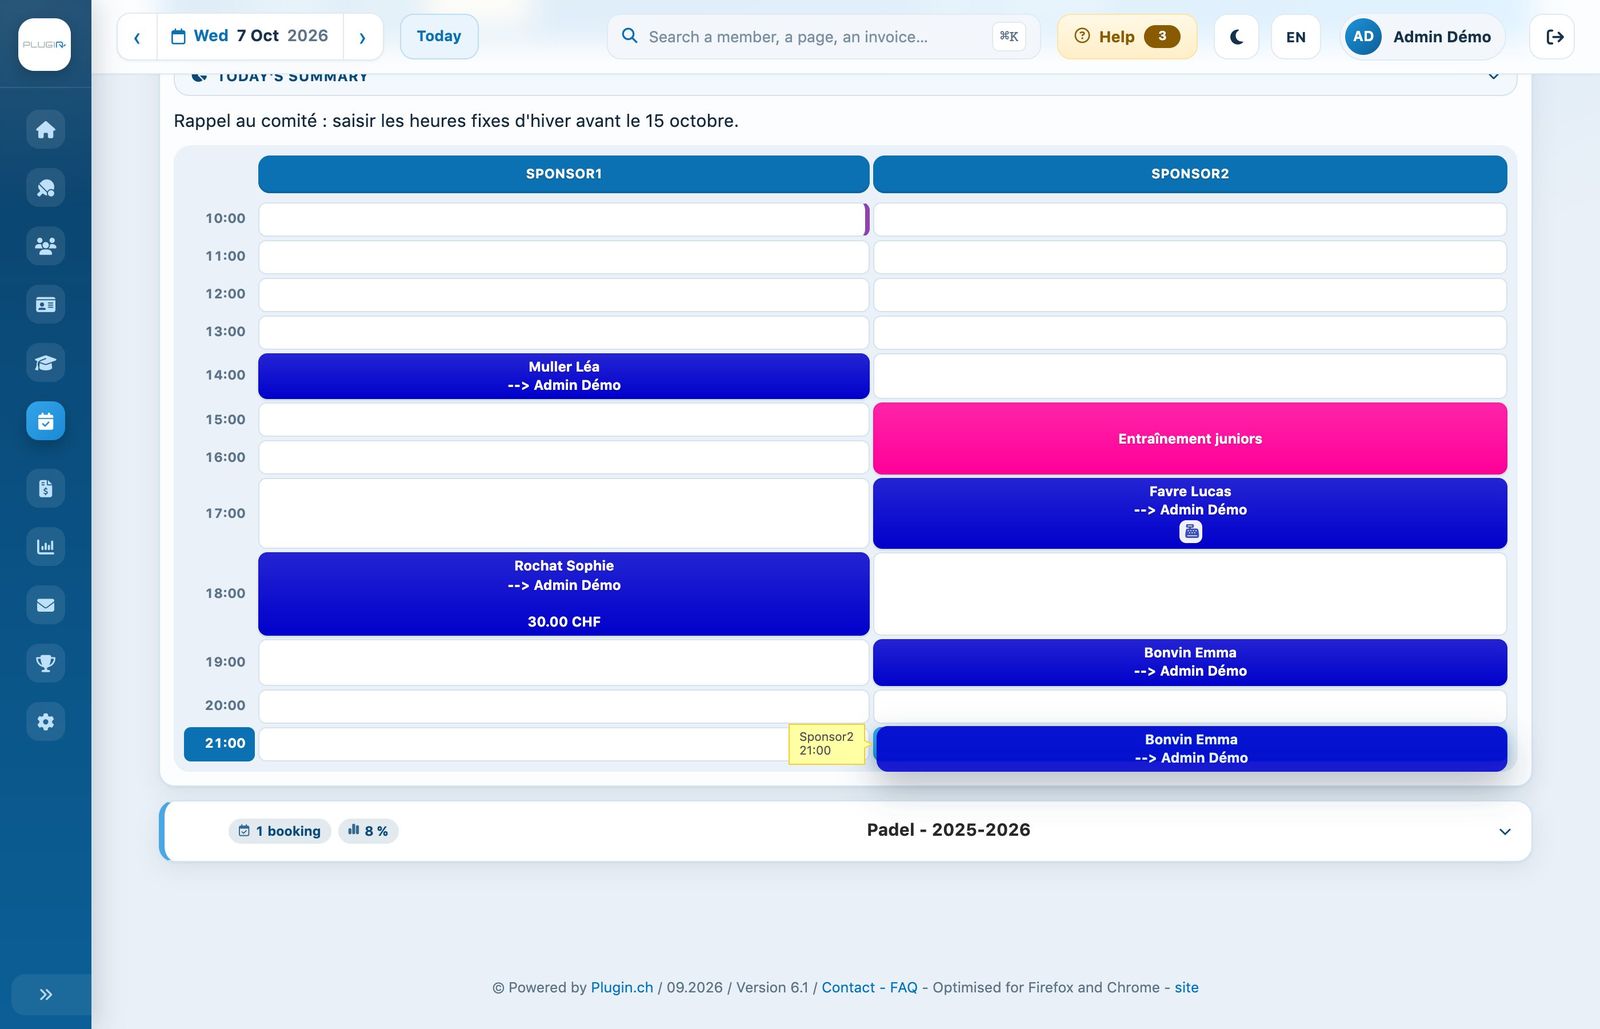Open the trophy tournaments sidebar icon
The width and height of the screenshot is (1600, 1029).
point(46,663)
